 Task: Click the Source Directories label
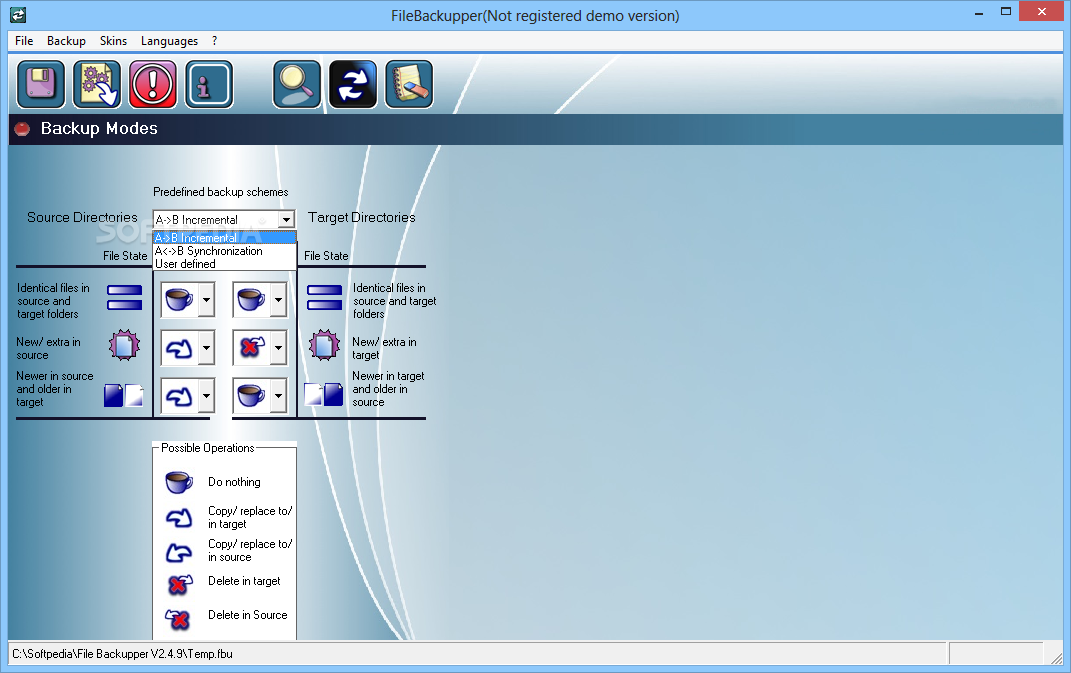[82, 217]
